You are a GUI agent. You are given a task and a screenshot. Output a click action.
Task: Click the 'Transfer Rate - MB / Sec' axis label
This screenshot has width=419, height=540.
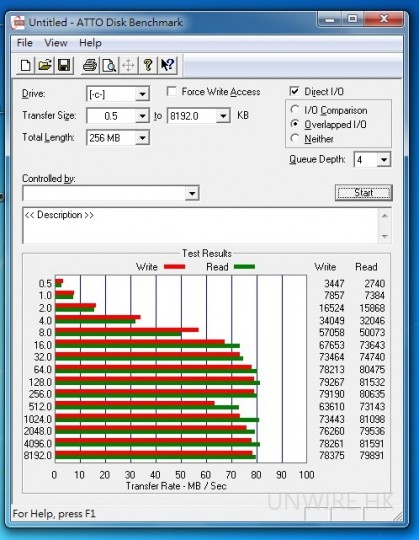pos(176,486)
